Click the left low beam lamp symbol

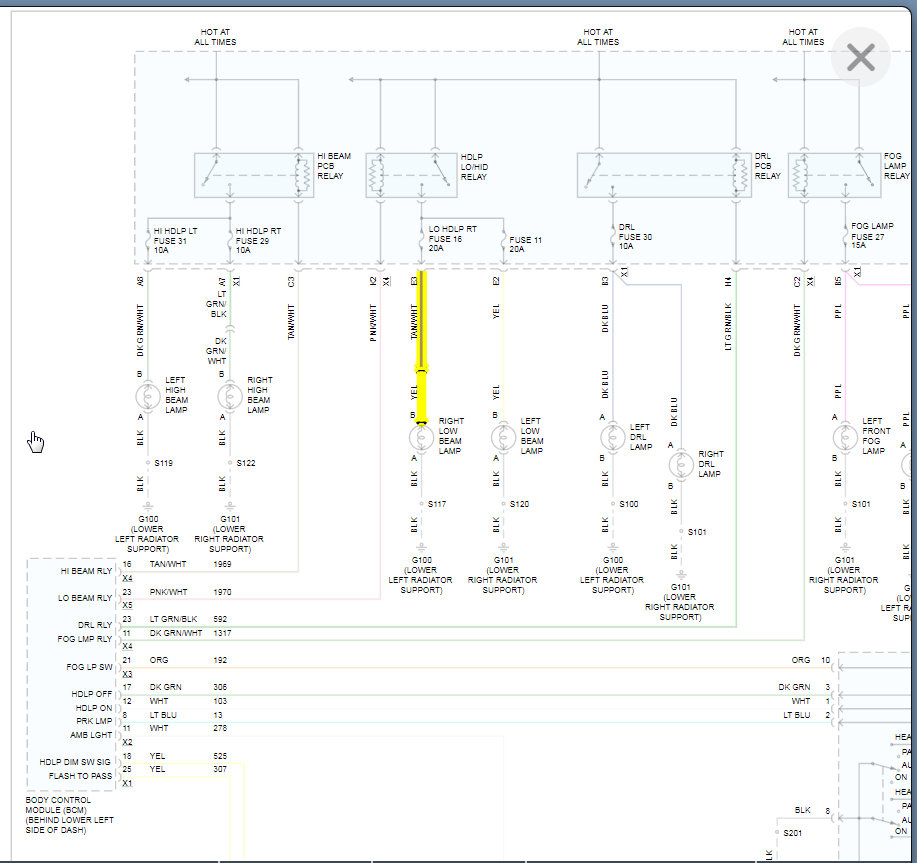pyautogui.click(x=503, y=437)
